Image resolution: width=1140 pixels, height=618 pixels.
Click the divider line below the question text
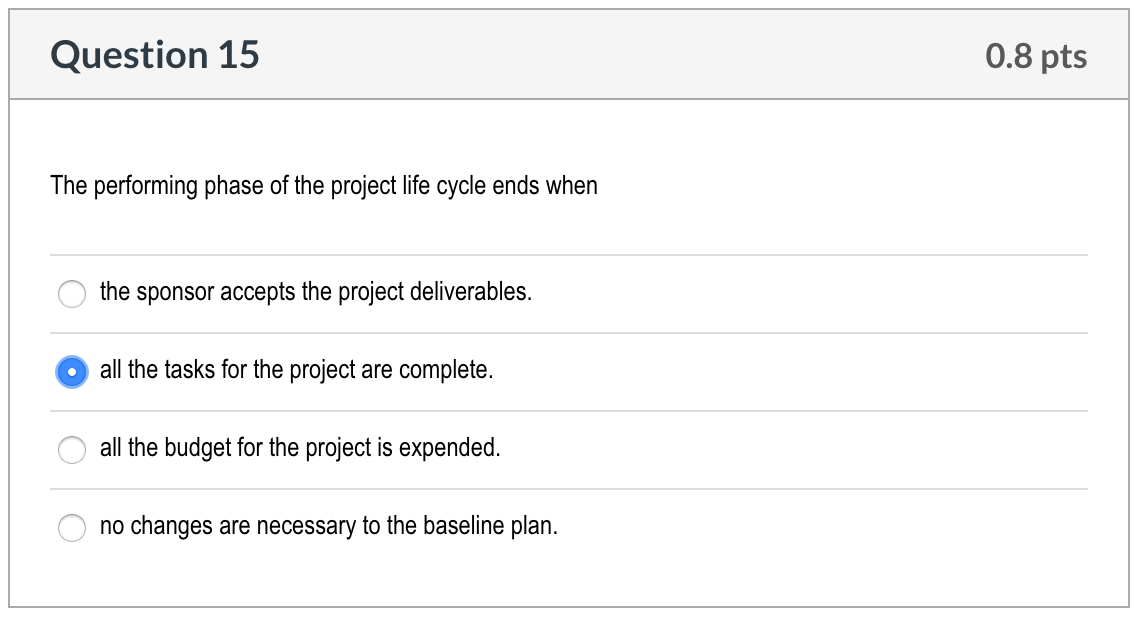(570, 254)
